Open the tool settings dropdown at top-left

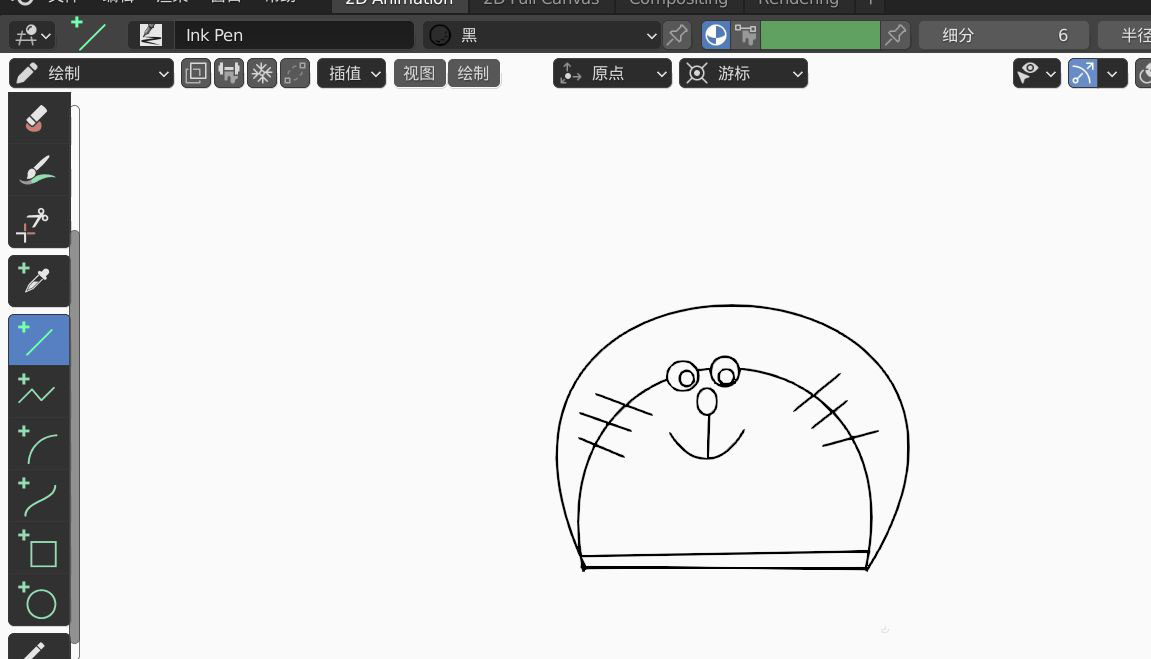[x=34, y=35]
